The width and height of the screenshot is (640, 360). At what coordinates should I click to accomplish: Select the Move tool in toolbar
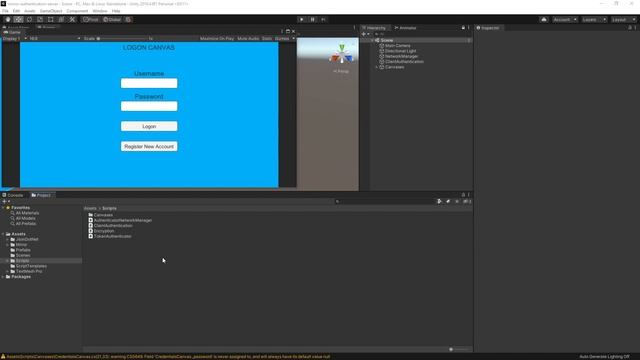pos(18,20)
